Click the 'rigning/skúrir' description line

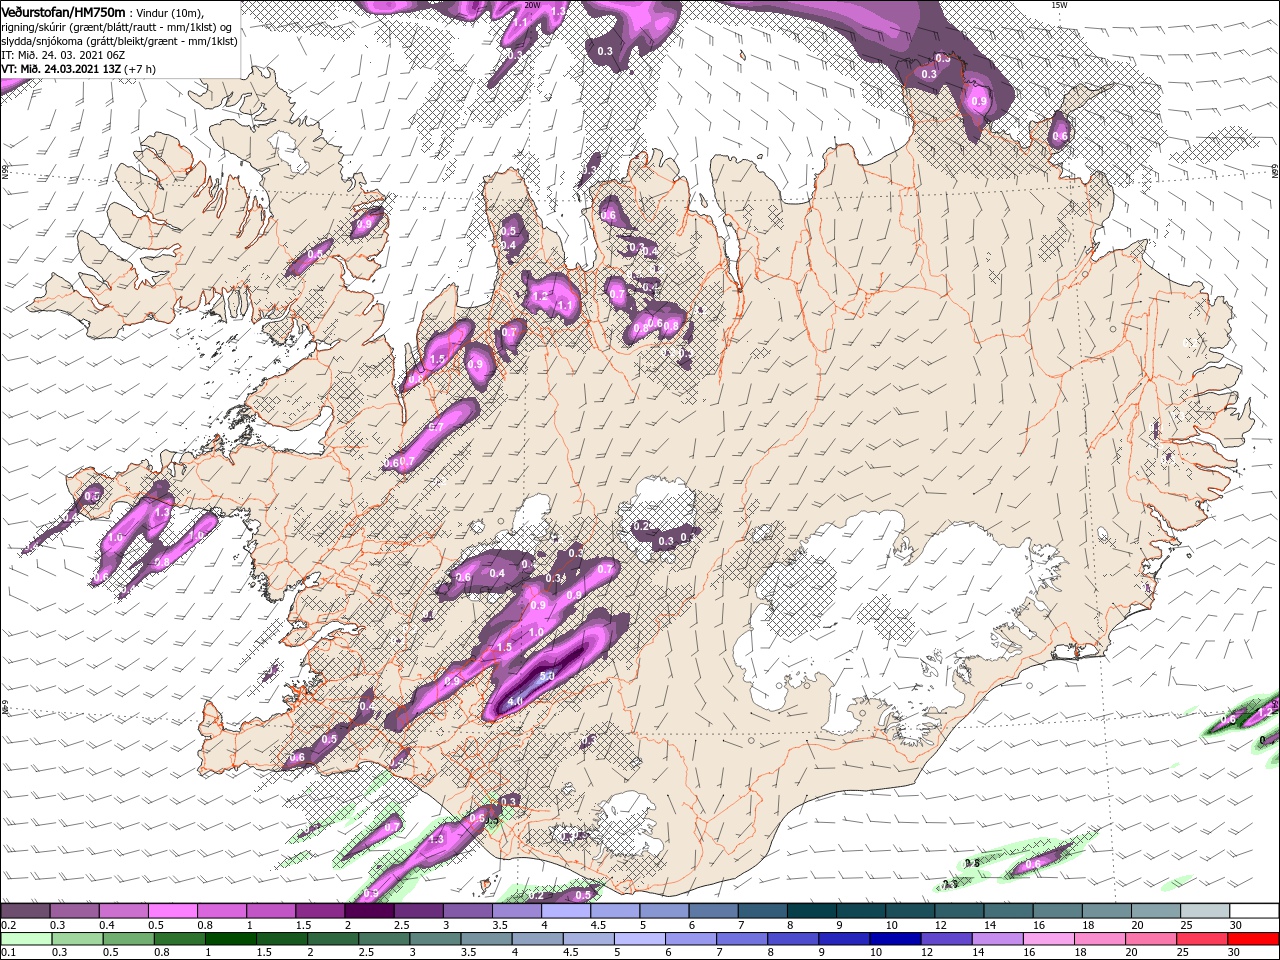click(117, 27)
